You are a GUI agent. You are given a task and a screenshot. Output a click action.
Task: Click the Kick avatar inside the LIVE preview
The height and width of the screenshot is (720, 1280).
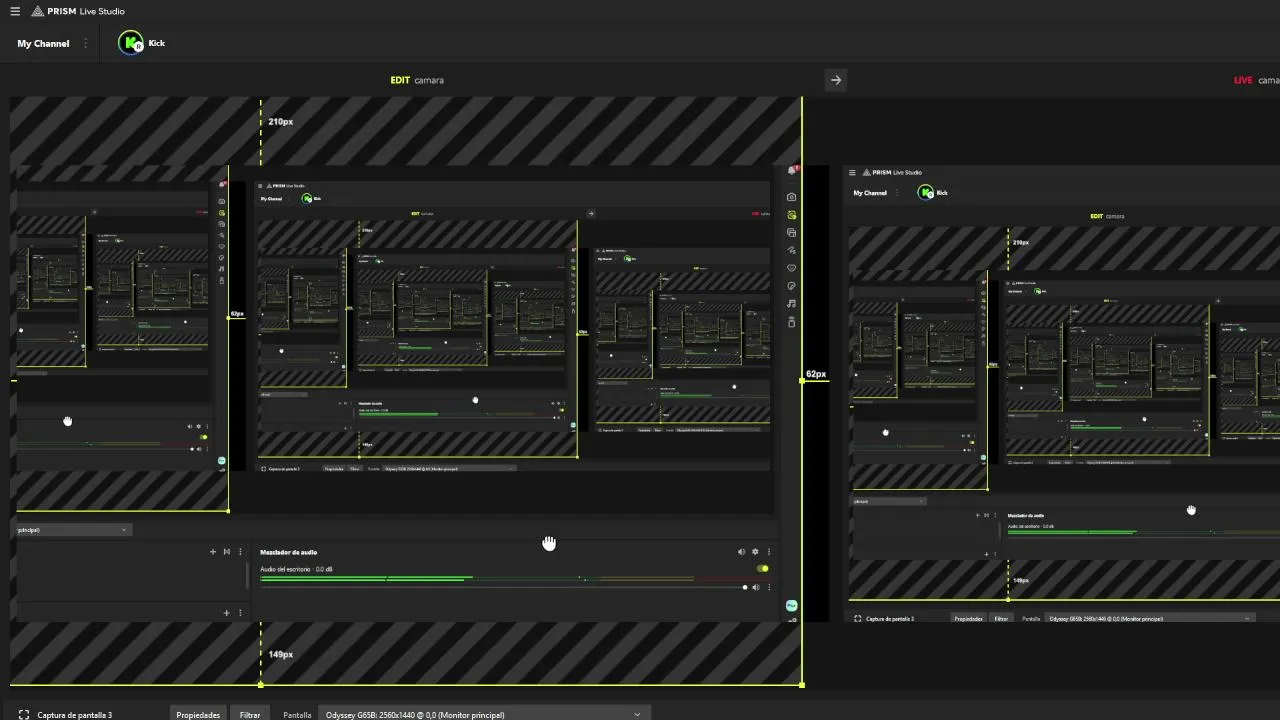[926, 193]
